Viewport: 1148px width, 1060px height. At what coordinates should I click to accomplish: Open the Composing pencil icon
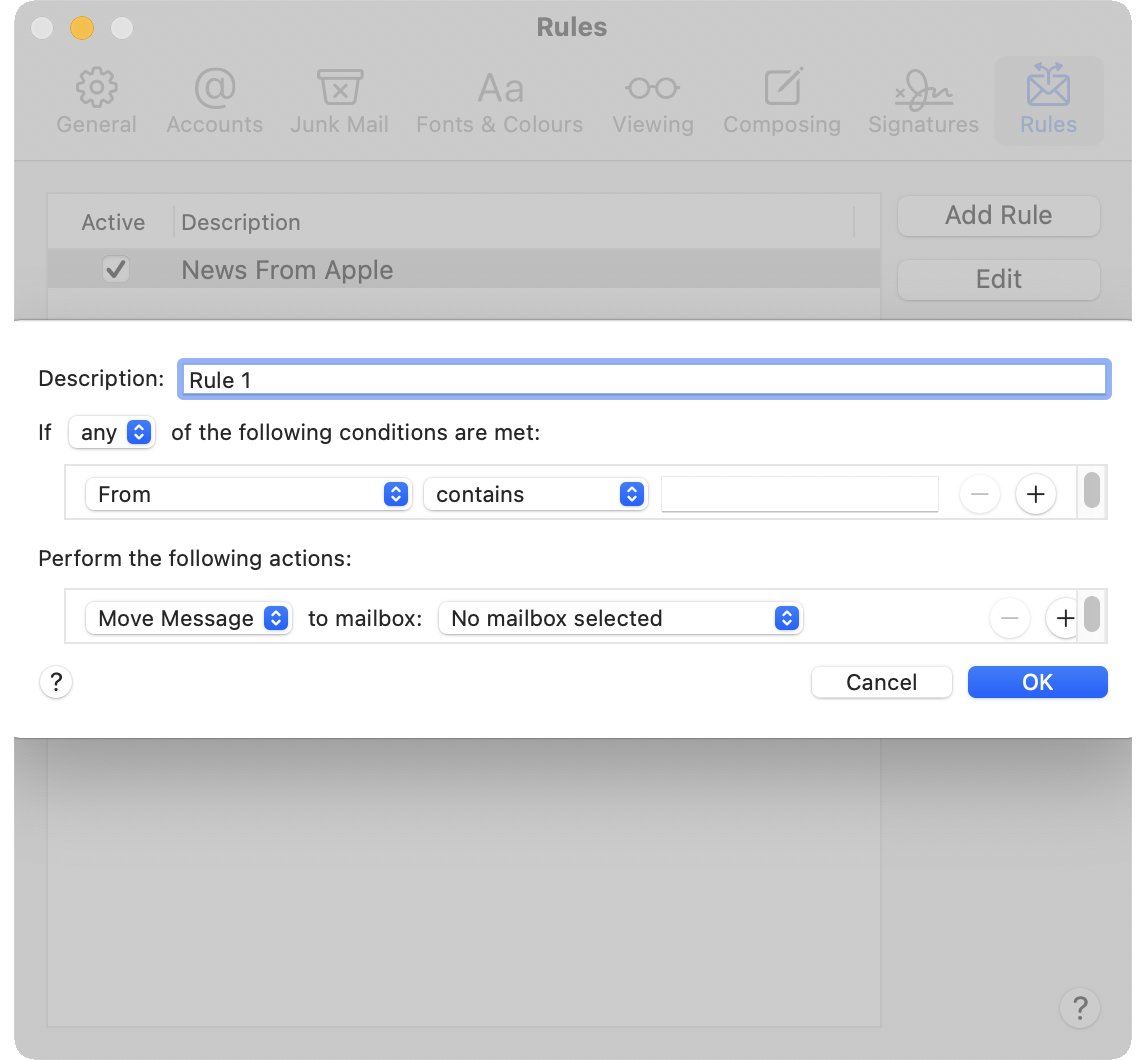coord(781,89)
